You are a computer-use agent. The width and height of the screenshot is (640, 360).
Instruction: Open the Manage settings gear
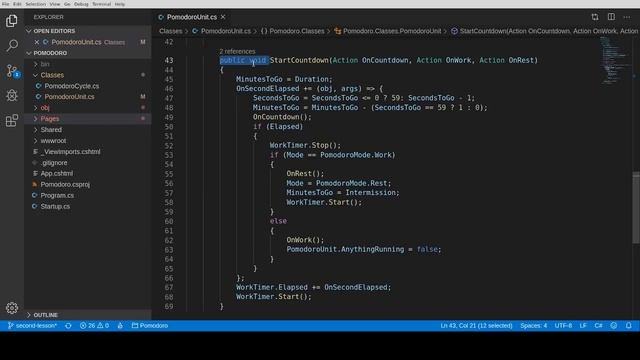(12, 308)
